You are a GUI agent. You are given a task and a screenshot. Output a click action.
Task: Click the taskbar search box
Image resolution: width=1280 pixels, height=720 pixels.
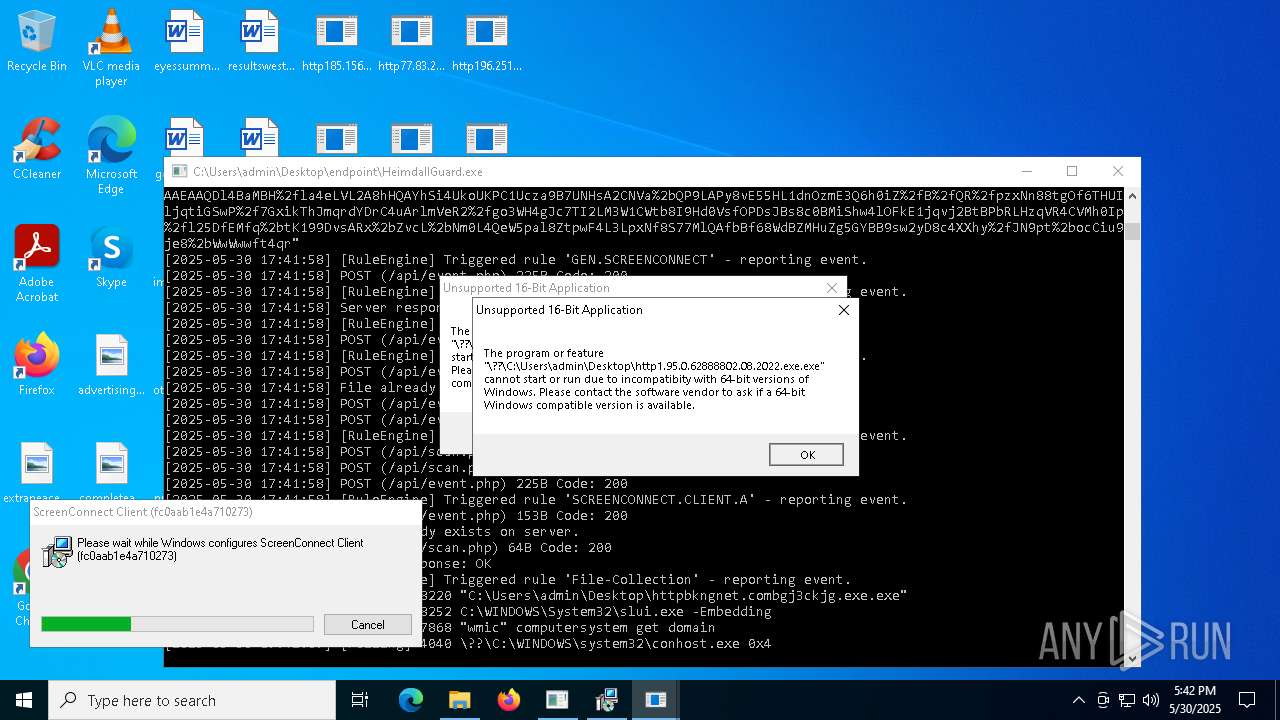click(x=192, y=700)
